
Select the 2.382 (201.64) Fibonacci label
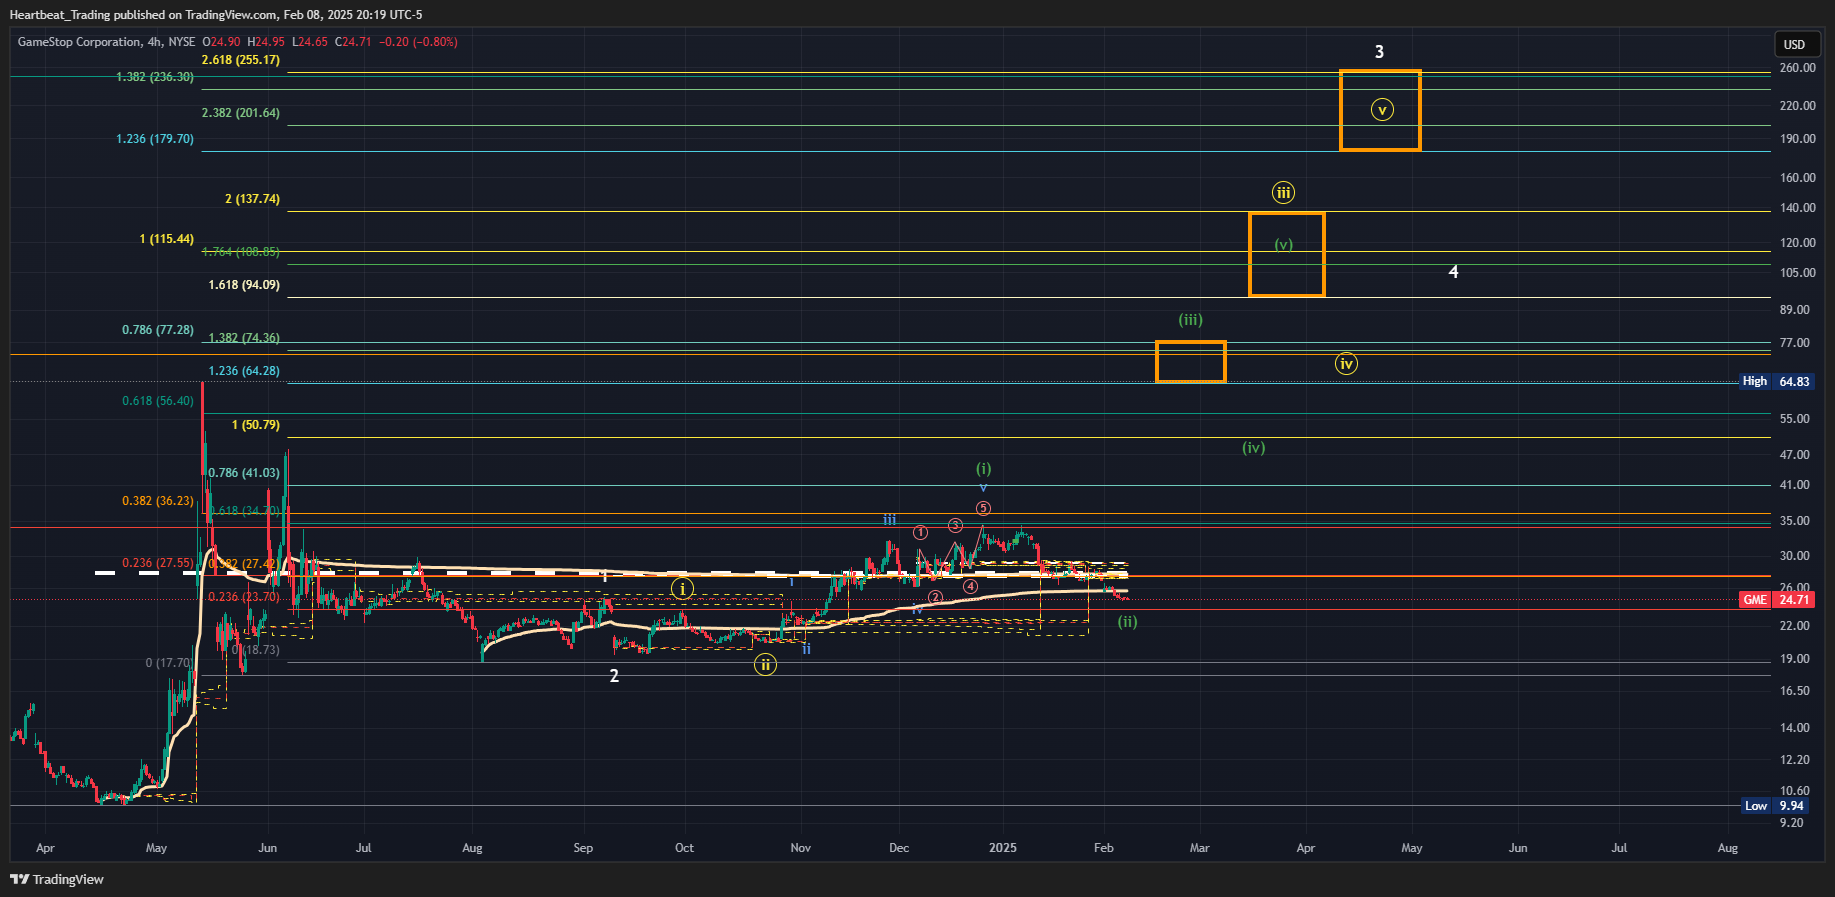point(241,113)
